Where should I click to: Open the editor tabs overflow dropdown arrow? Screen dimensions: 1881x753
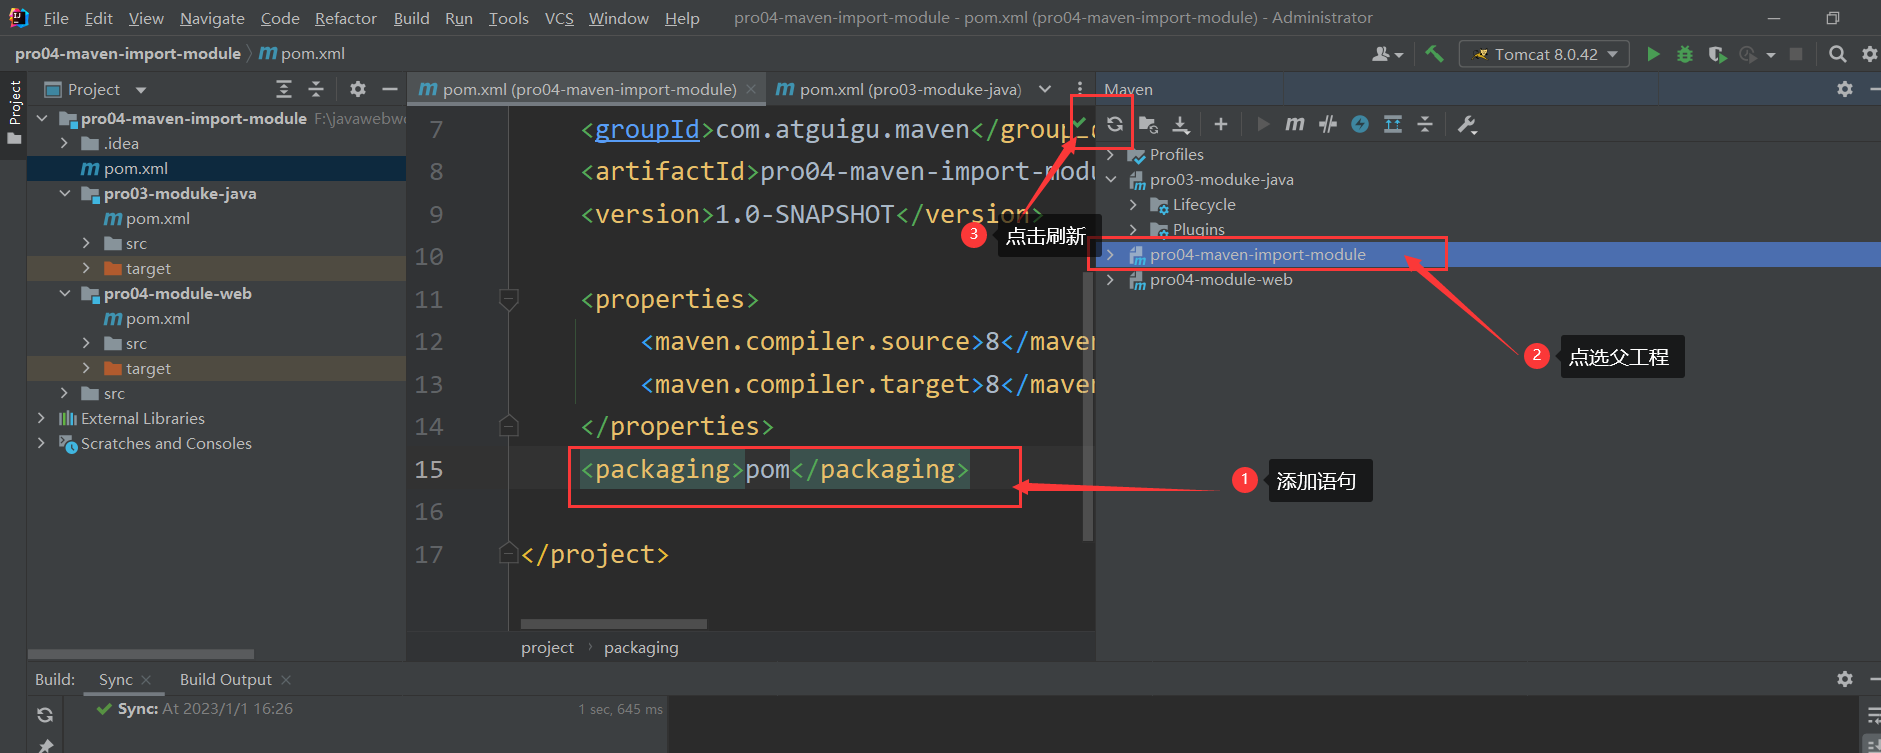1045,89
